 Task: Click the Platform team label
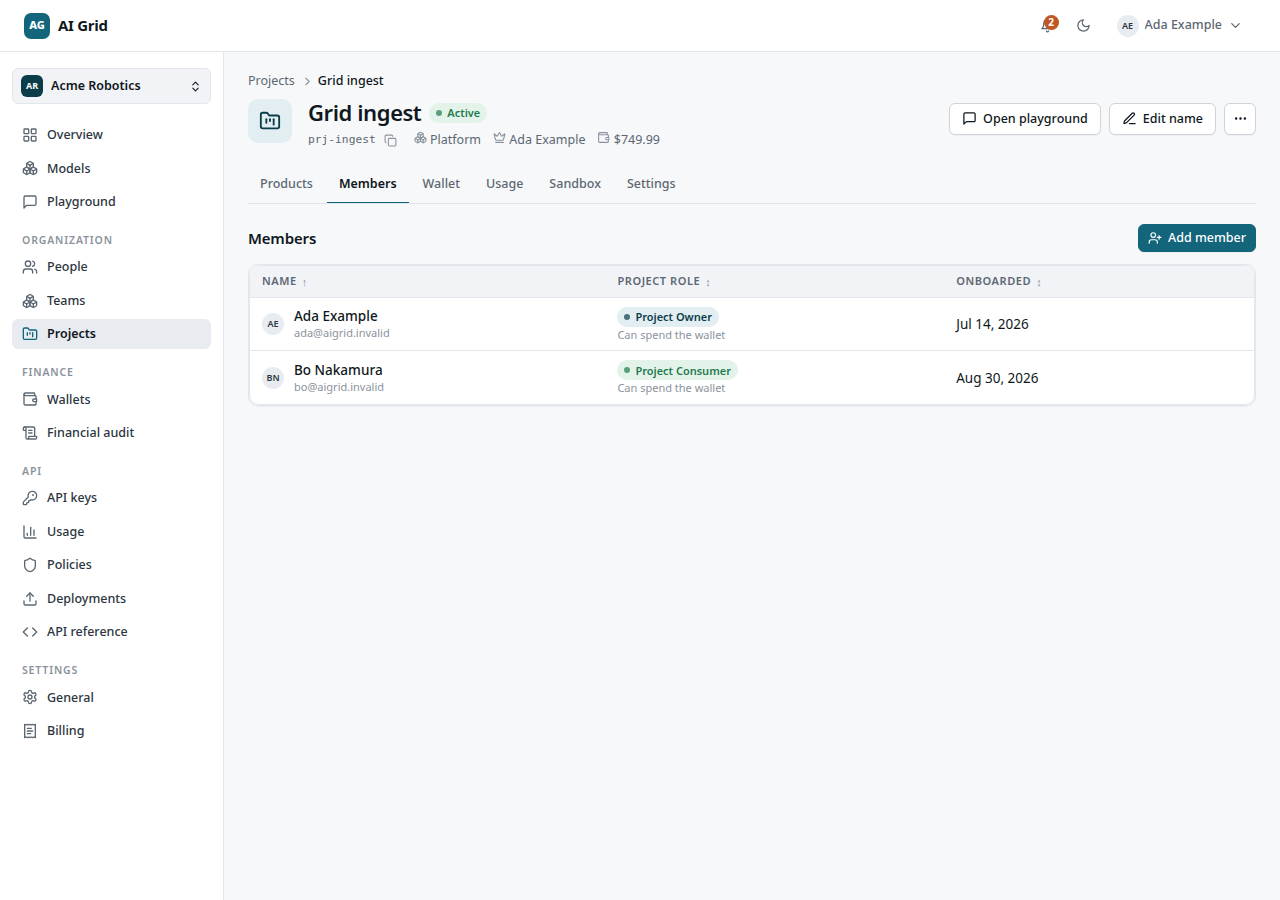point(448,140)
